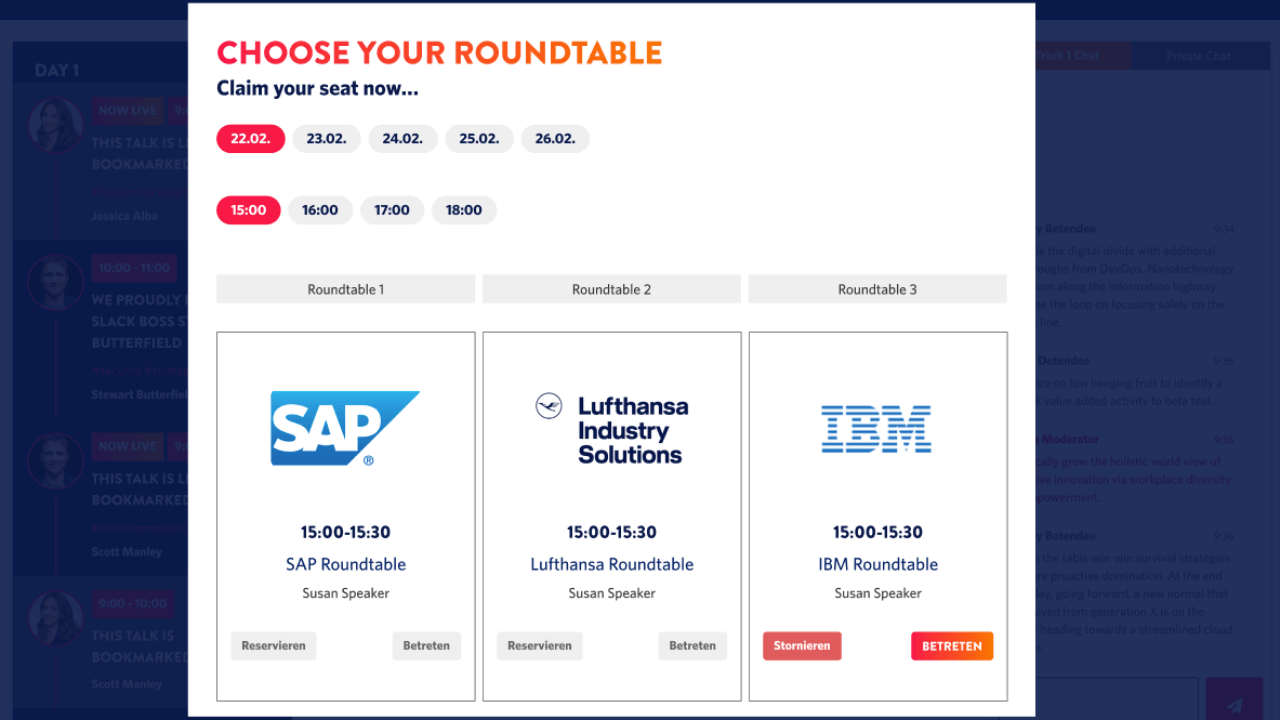The height and width of the screenshot is (720, 1280).
Task: Select the 15:00 time slot
Action: [248, 210]
